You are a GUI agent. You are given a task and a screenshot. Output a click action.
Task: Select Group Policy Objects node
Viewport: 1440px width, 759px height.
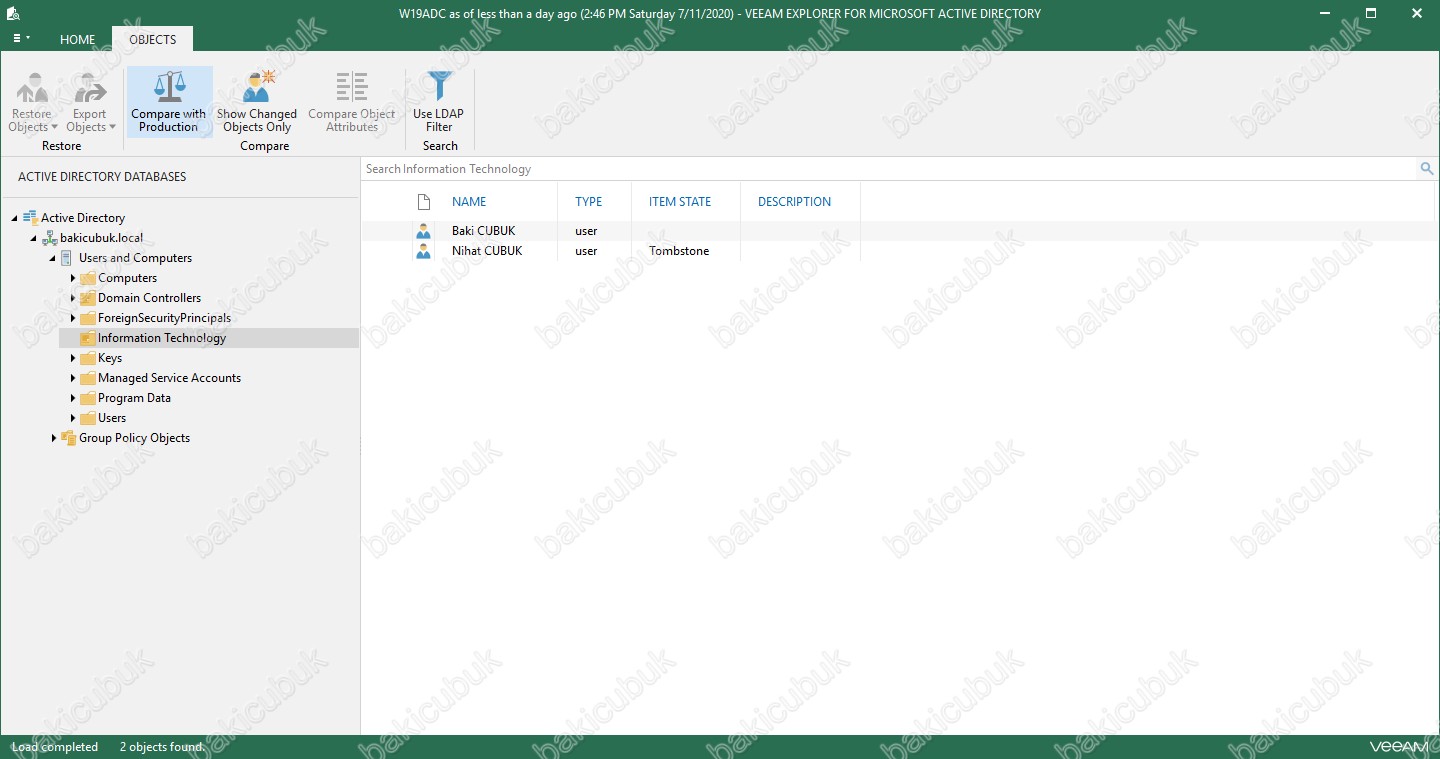click(134, 438)
